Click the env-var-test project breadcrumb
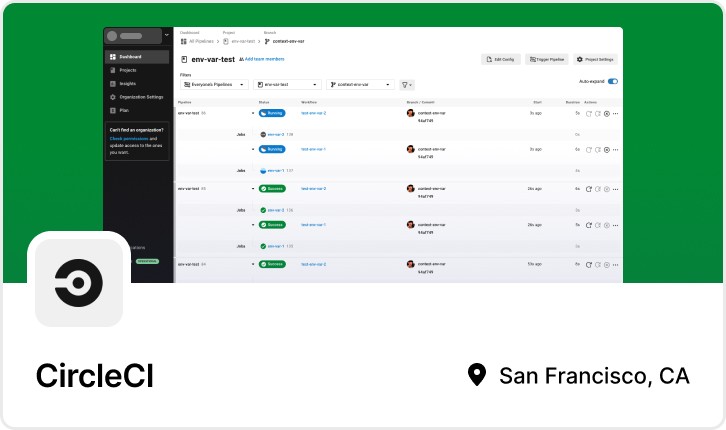726x430 pixels. 239,41
